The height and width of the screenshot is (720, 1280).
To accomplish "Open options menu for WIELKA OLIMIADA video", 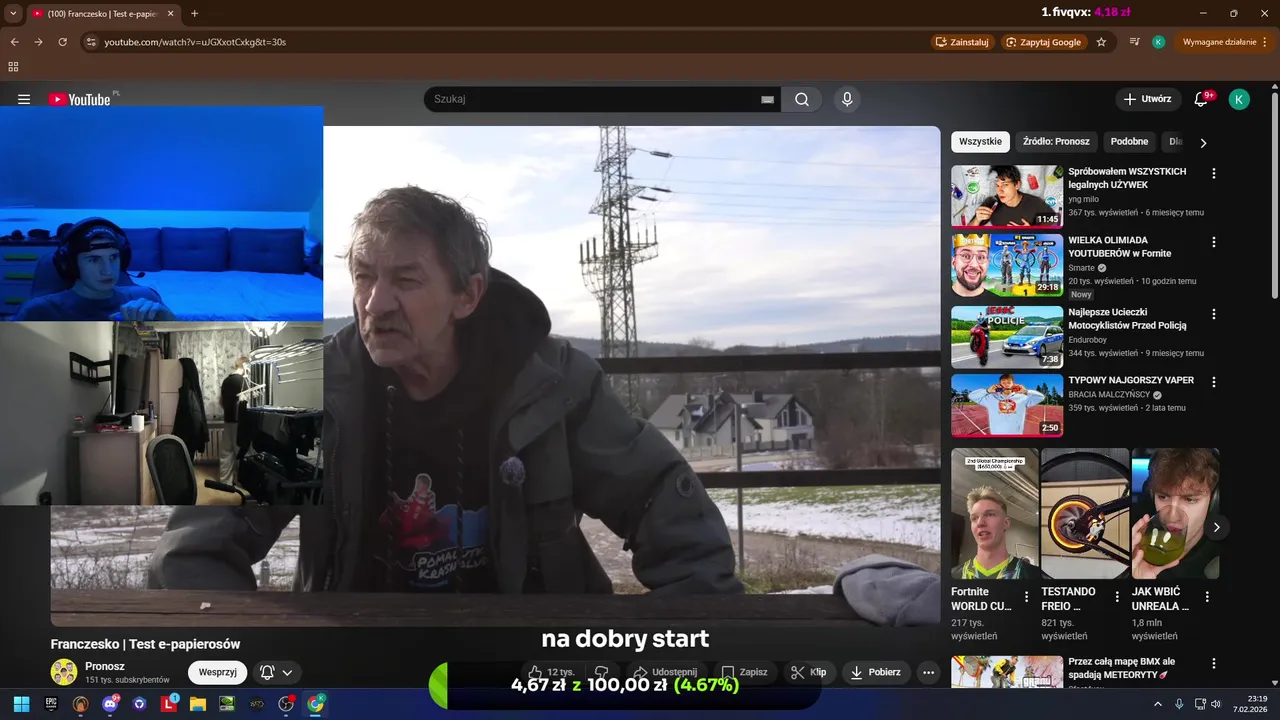I will pos(1214,242).
